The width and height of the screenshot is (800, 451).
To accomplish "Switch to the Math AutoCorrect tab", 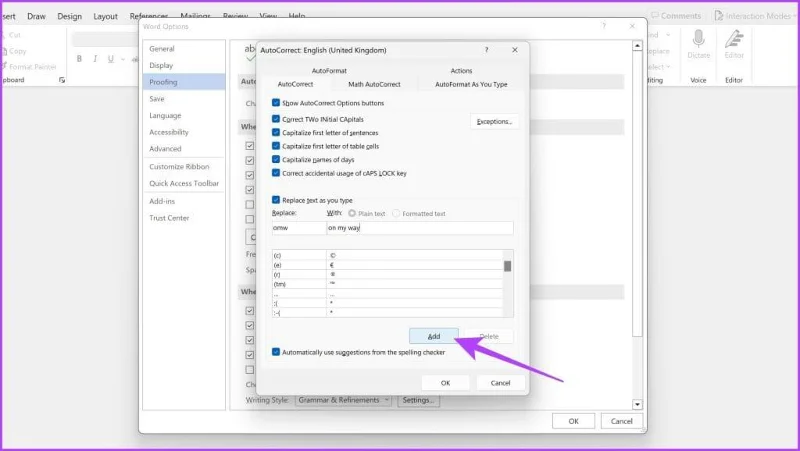I will [x=374, y=84].
